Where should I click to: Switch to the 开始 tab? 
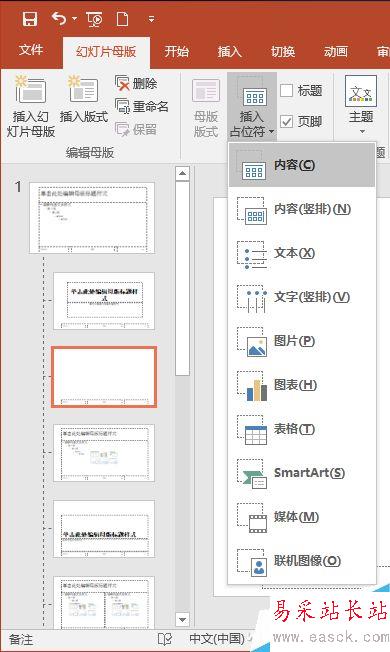pos(176,52)
